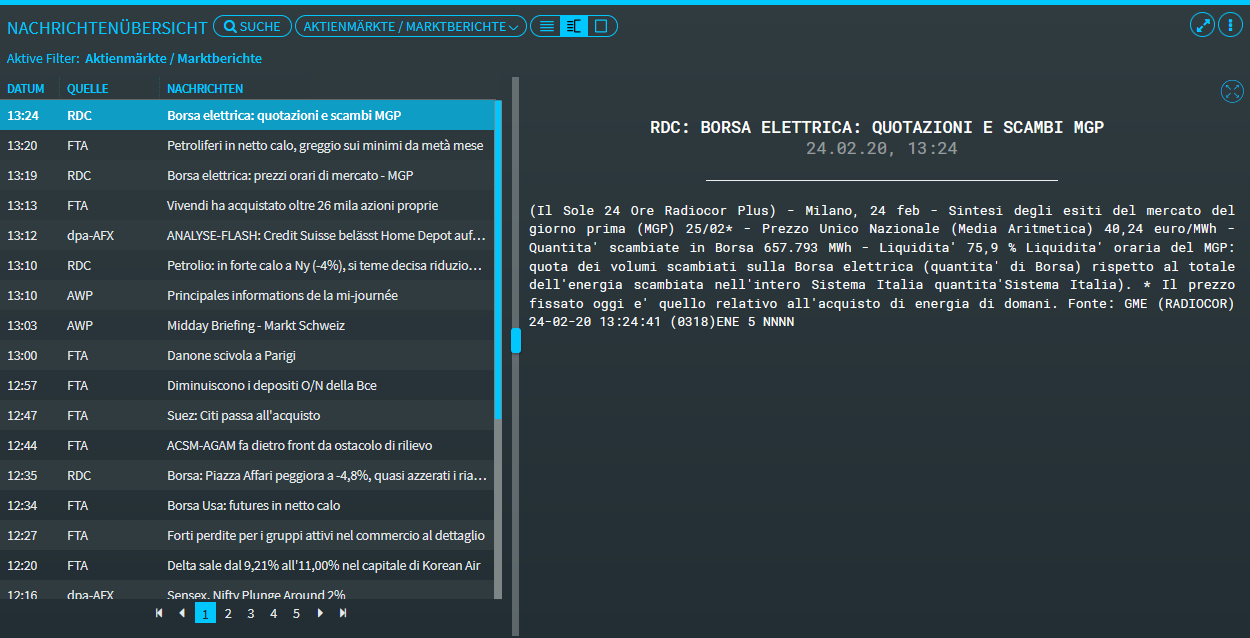Click the pane splitter handle between panels
The width and height of the screenshot is (1250, 638).
point(516,341)
